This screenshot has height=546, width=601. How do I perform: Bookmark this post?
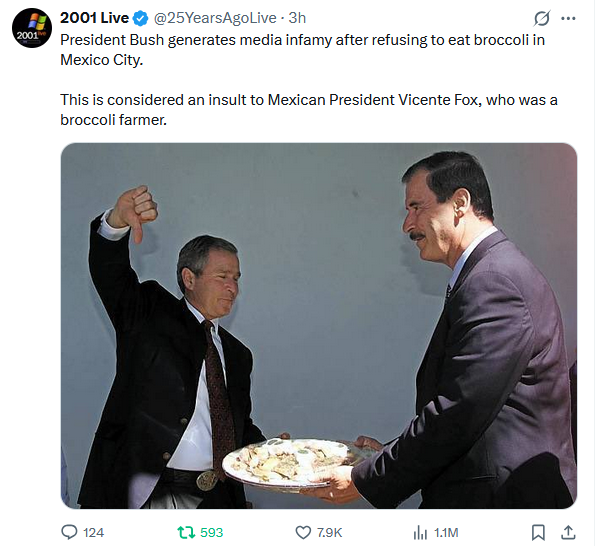(x=538, y=532)
